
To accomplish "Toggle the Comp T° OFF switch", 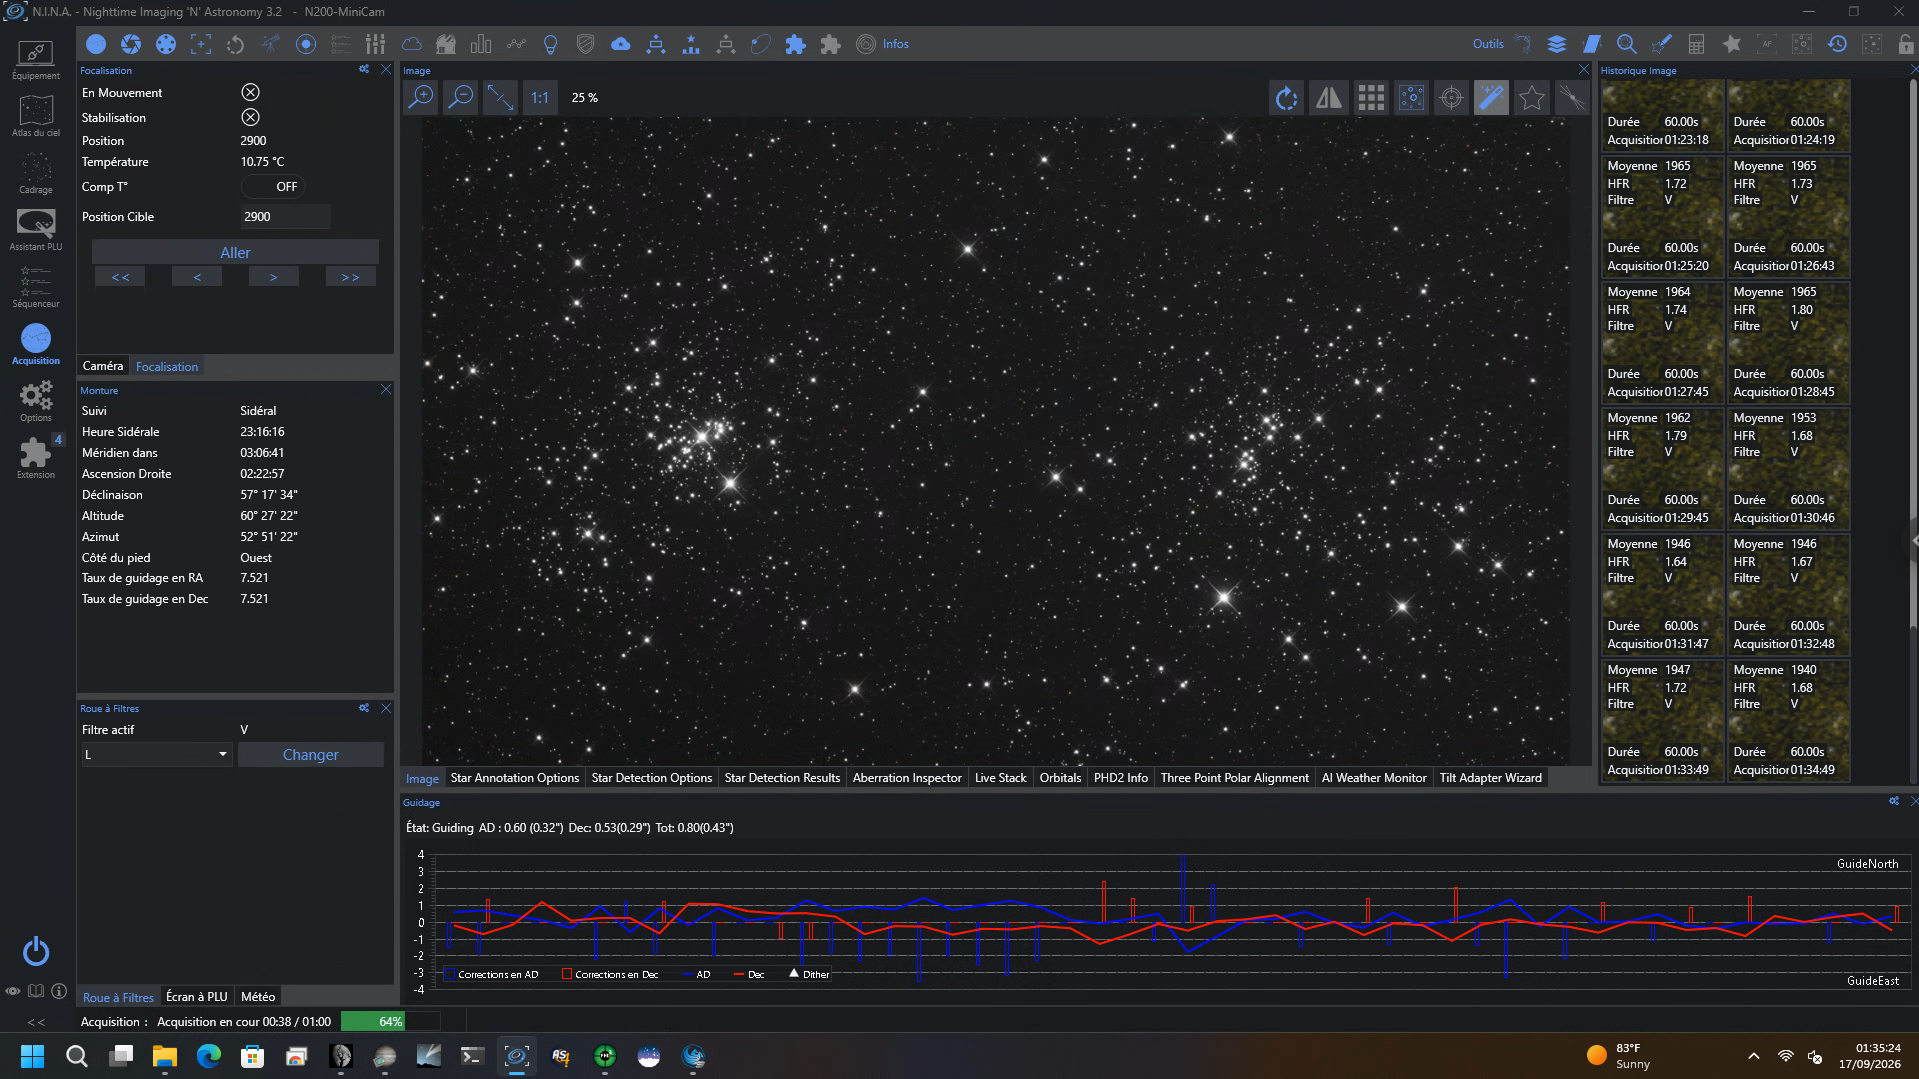I will [273, 186].
